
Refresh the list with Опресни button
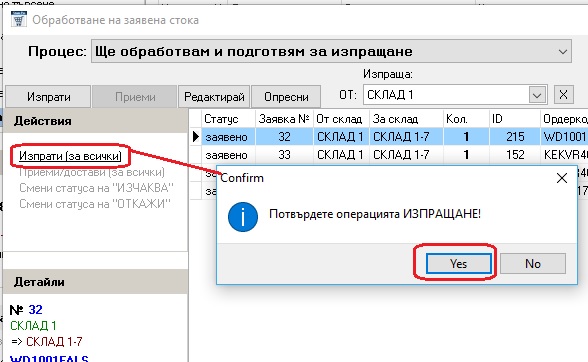pyautogui.click(x=286, y=97)
